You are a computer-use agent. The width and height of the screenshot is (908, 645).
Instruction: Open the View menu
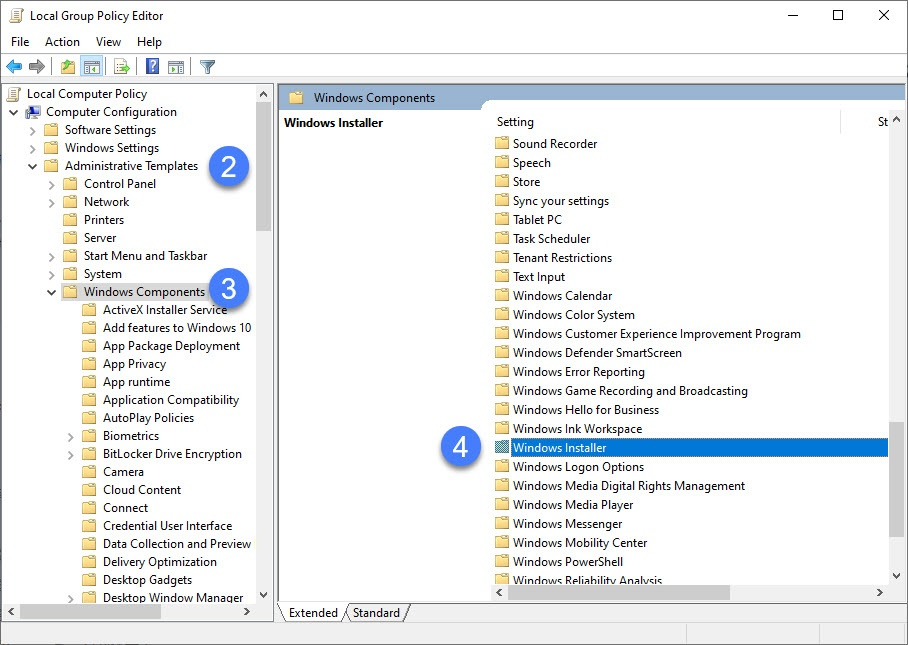[x=108, y=42]
